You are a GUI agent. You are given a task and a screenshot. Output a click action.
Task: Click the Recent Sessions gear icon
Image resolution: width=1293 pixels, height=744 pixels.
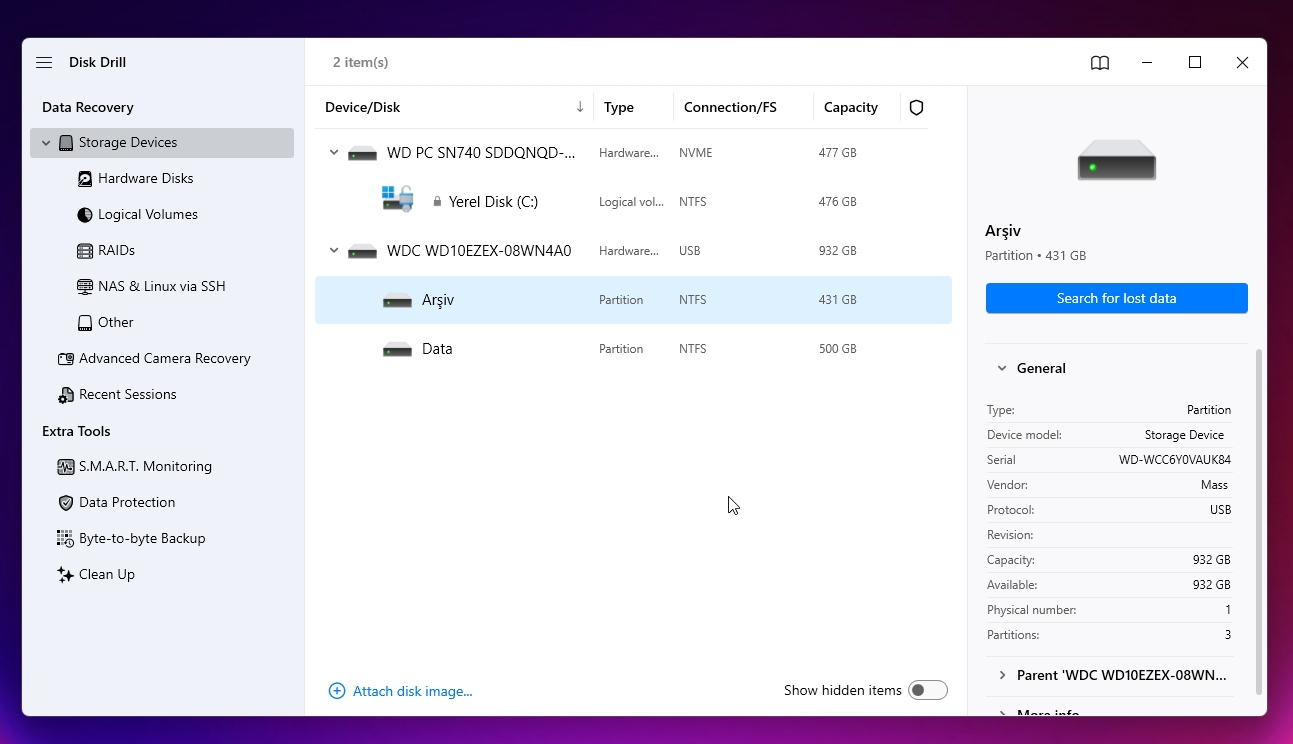pos(66,395)
